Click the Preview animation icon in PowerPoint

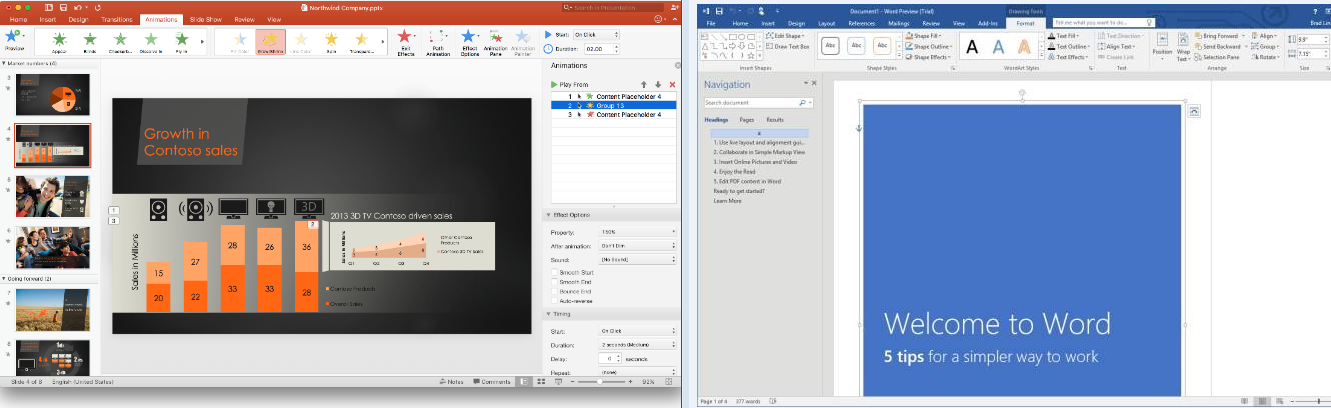tap(14, 40)
